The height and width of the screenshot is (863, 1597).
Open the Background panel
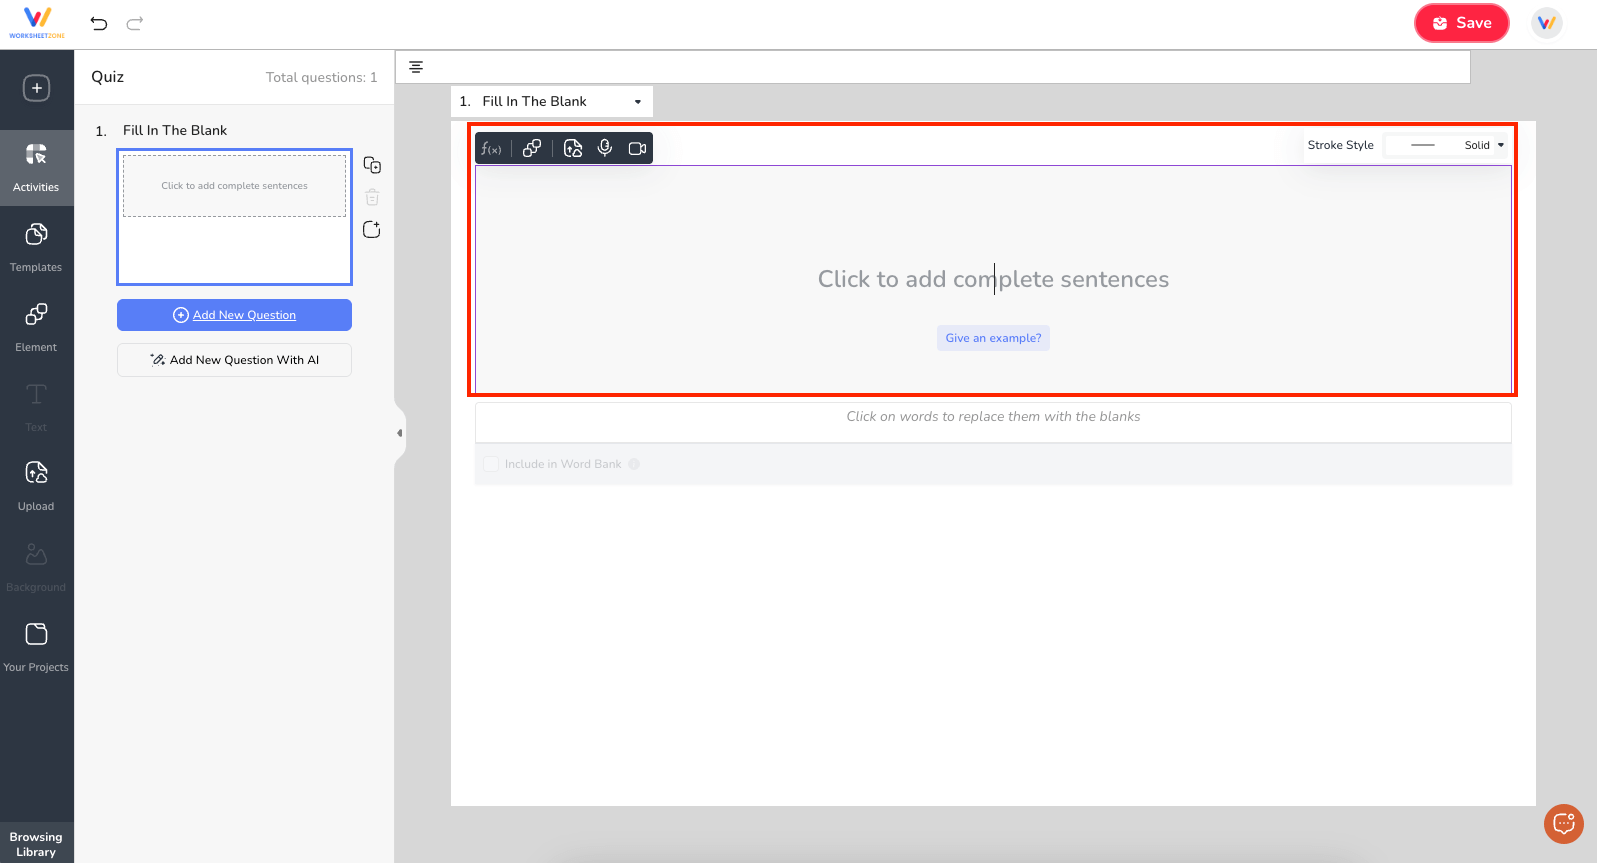[37, 567]
